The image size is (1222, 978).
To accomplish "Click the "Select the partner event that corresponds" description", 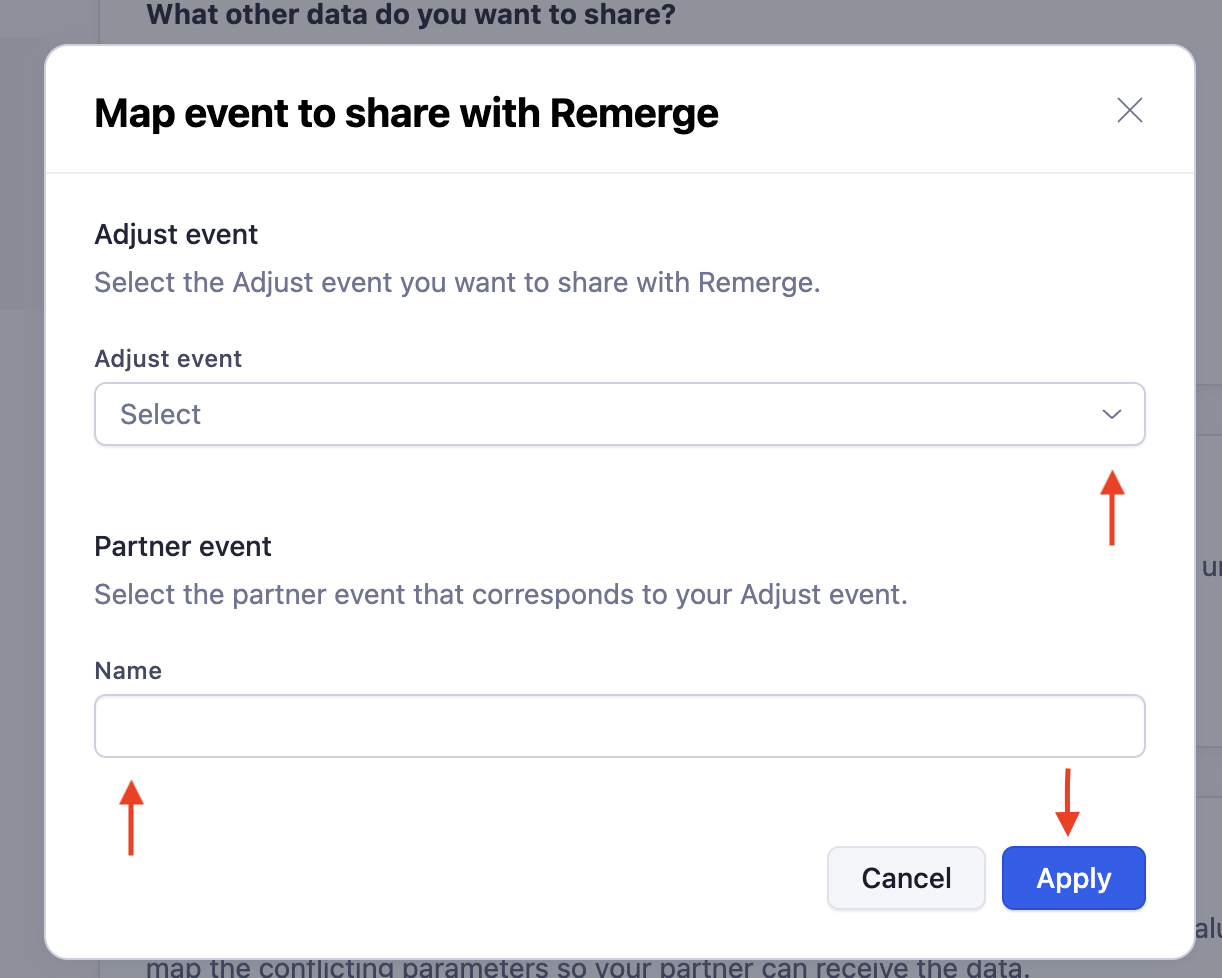I will coord(500,594).
